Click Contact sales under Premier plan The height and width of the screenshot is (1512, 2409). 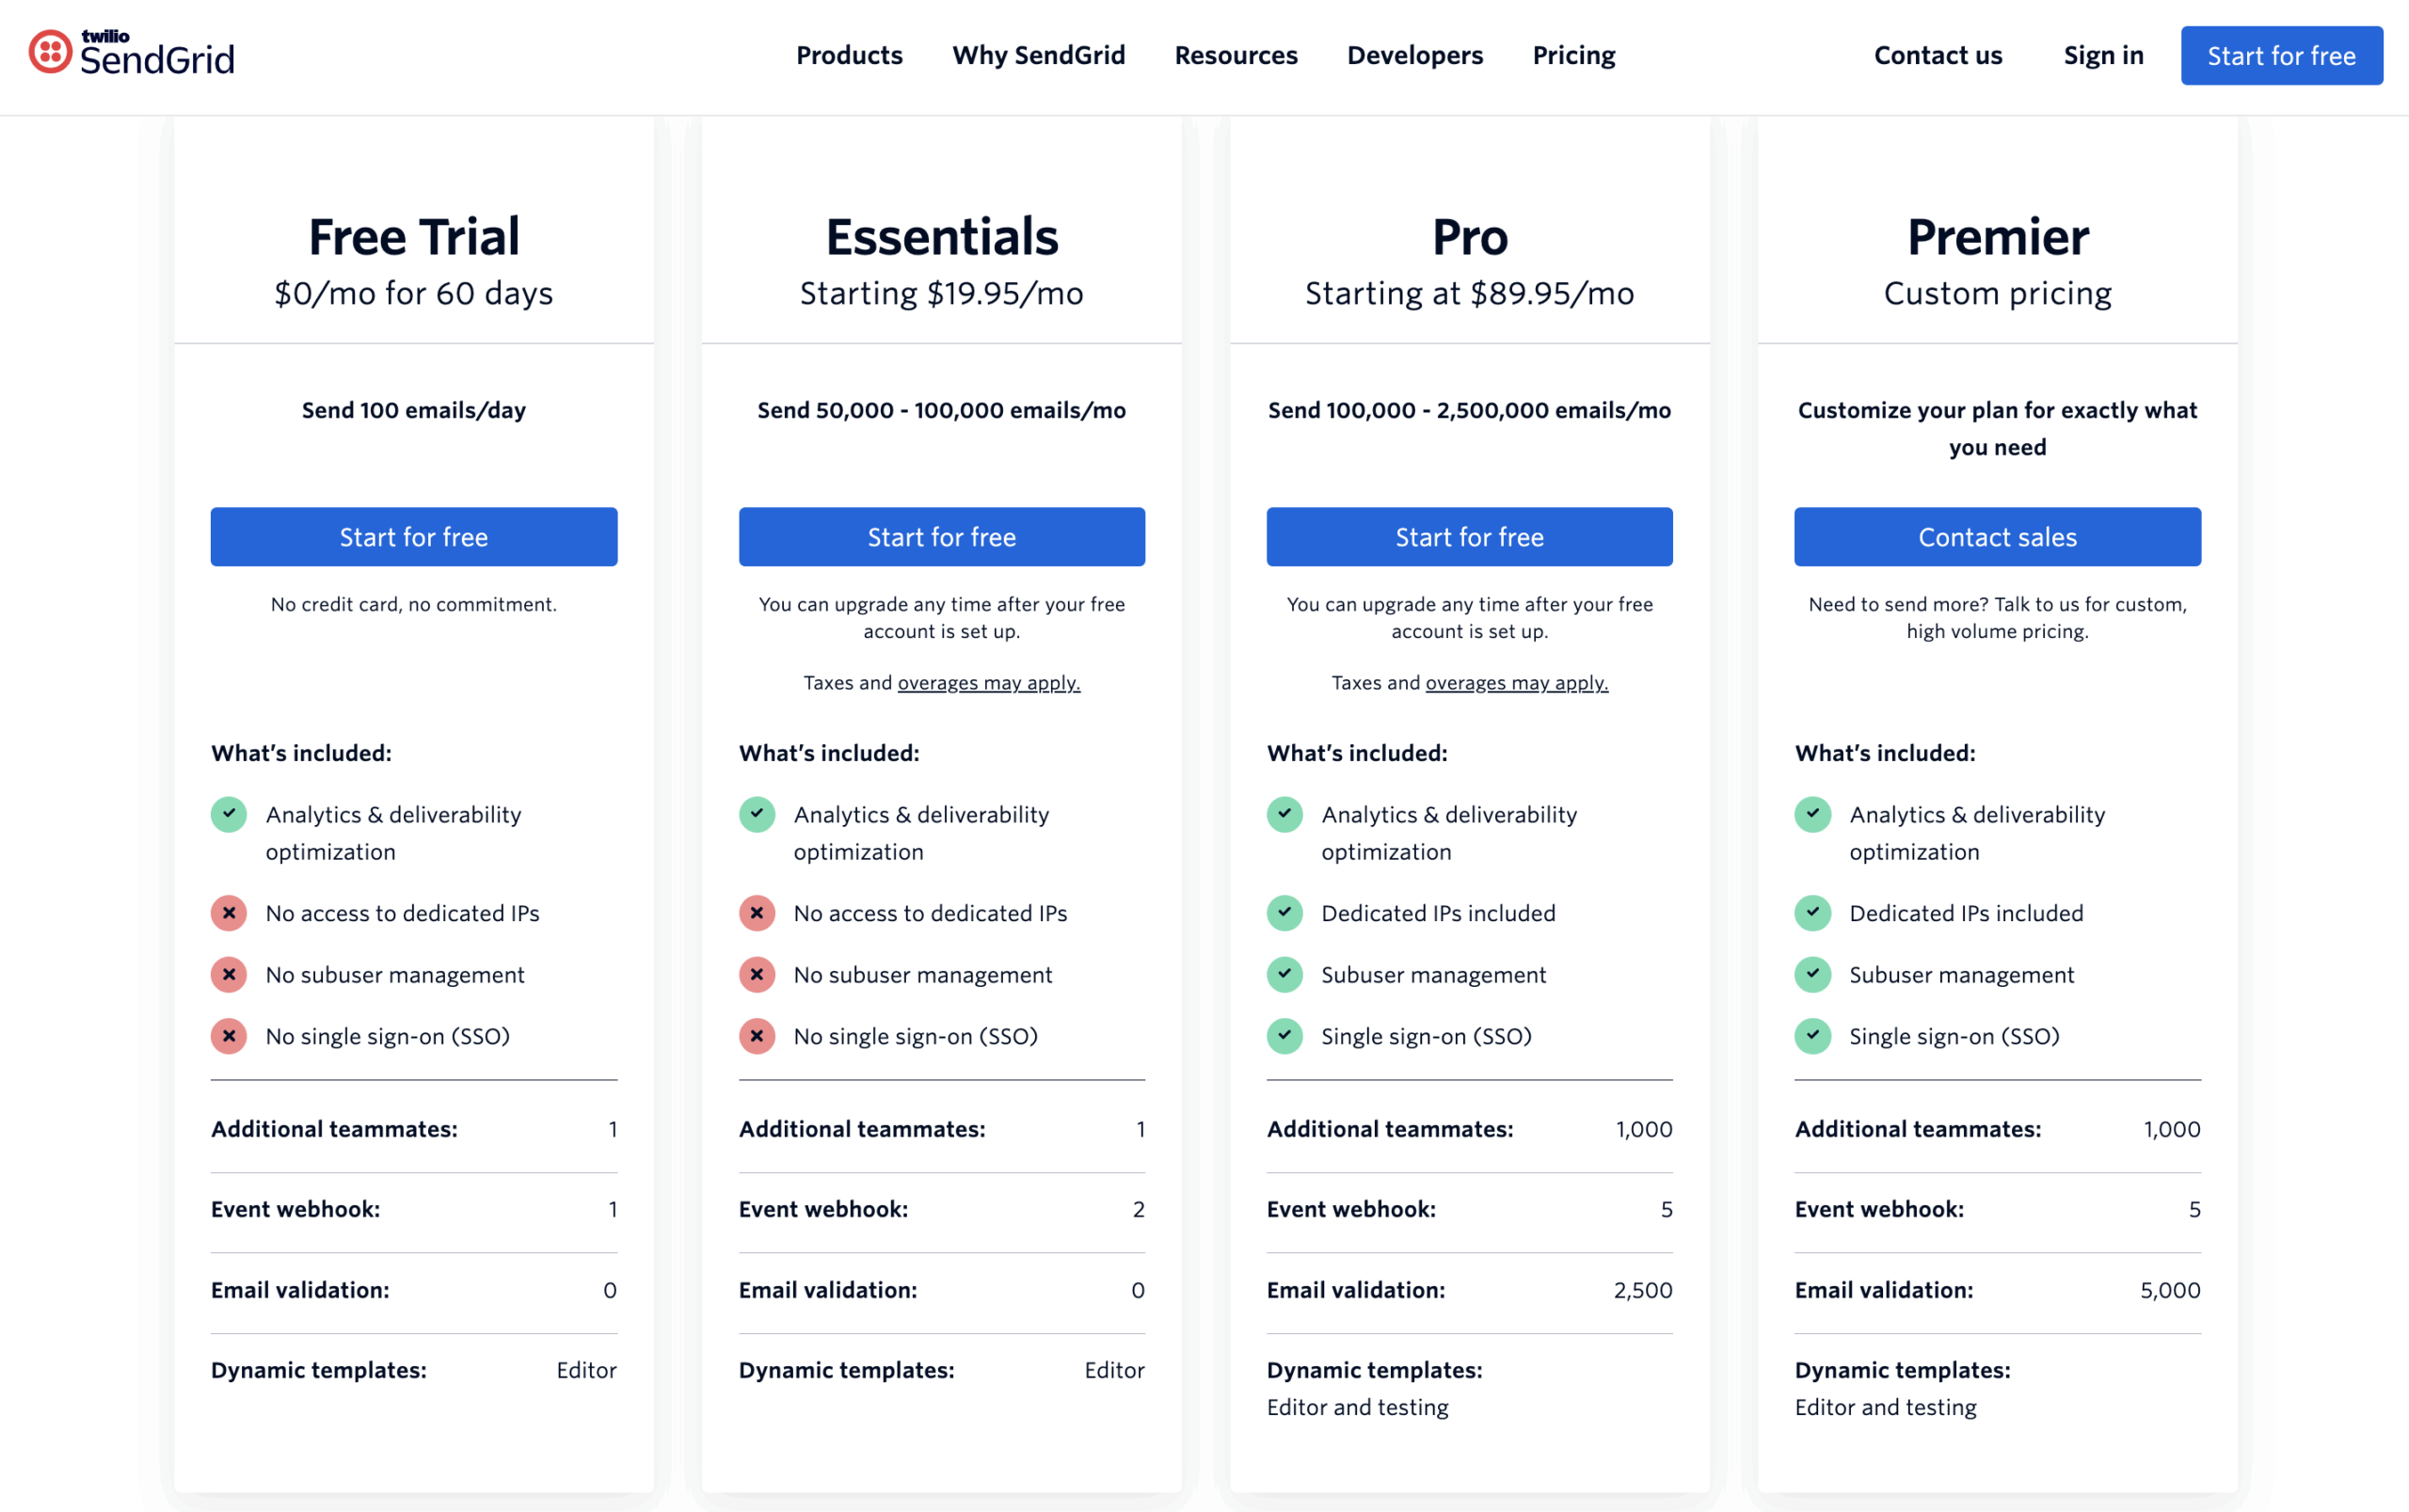[1997, 537]
